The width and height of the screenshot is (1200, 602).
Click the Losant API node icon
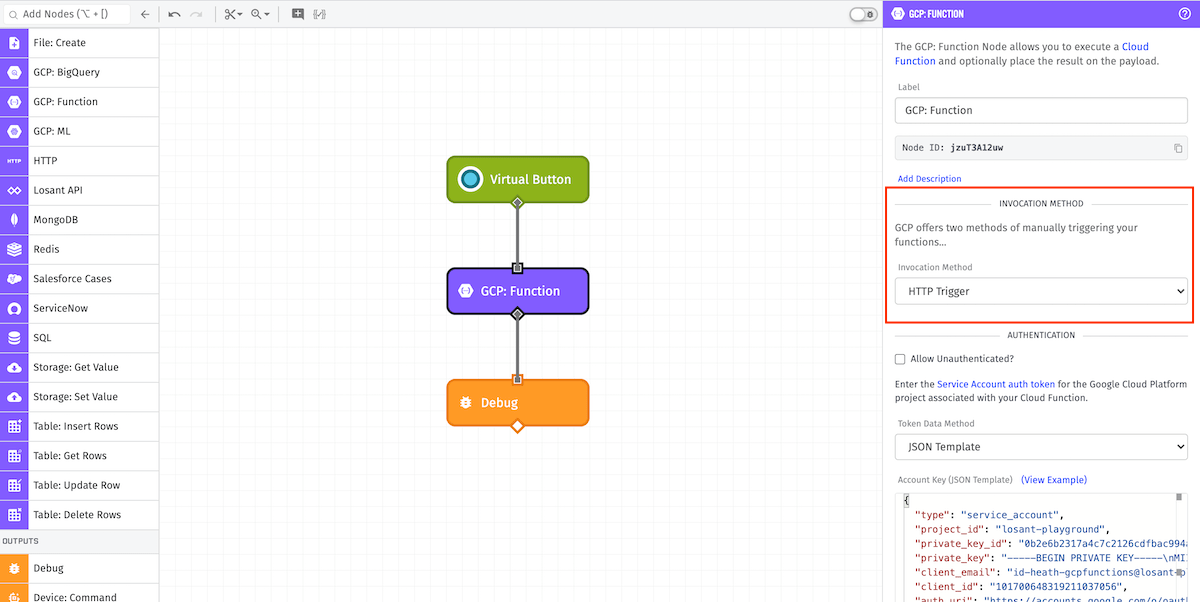[x=14, y=190]
